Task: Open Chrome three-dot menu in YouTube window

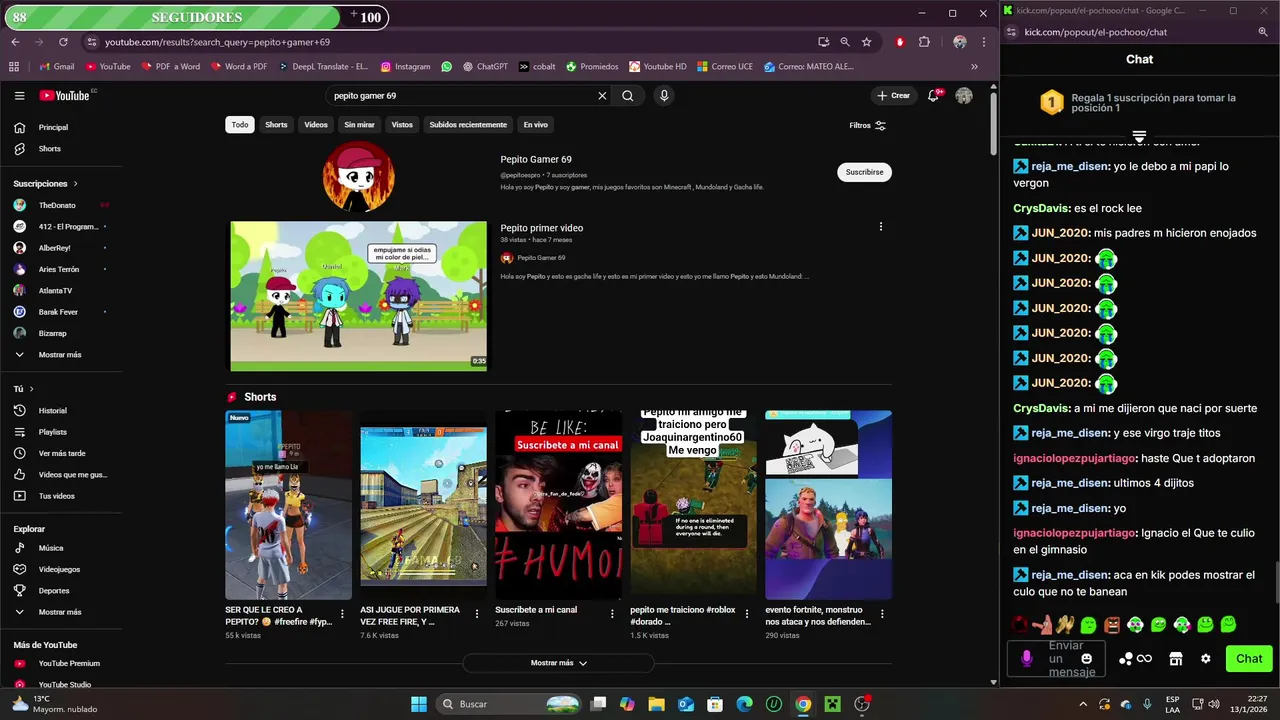Action: (x=984, y=42)
